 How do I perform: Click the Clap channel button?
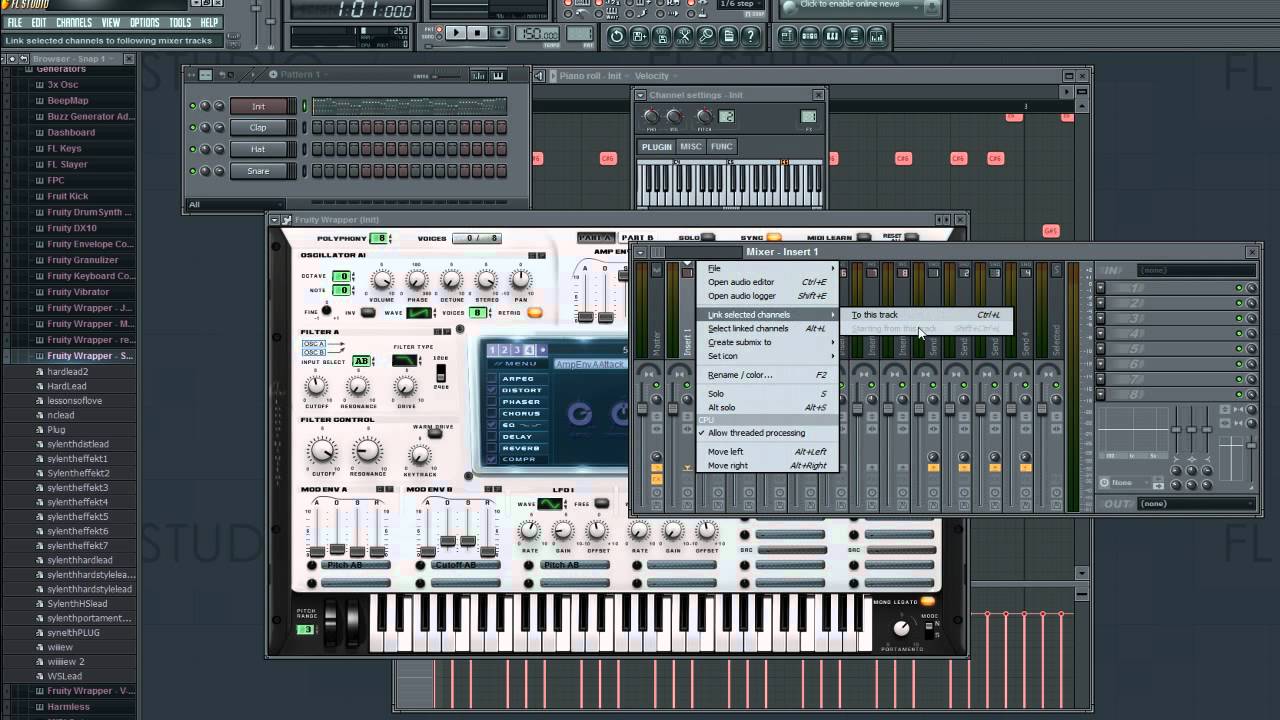tap(258, 128)
